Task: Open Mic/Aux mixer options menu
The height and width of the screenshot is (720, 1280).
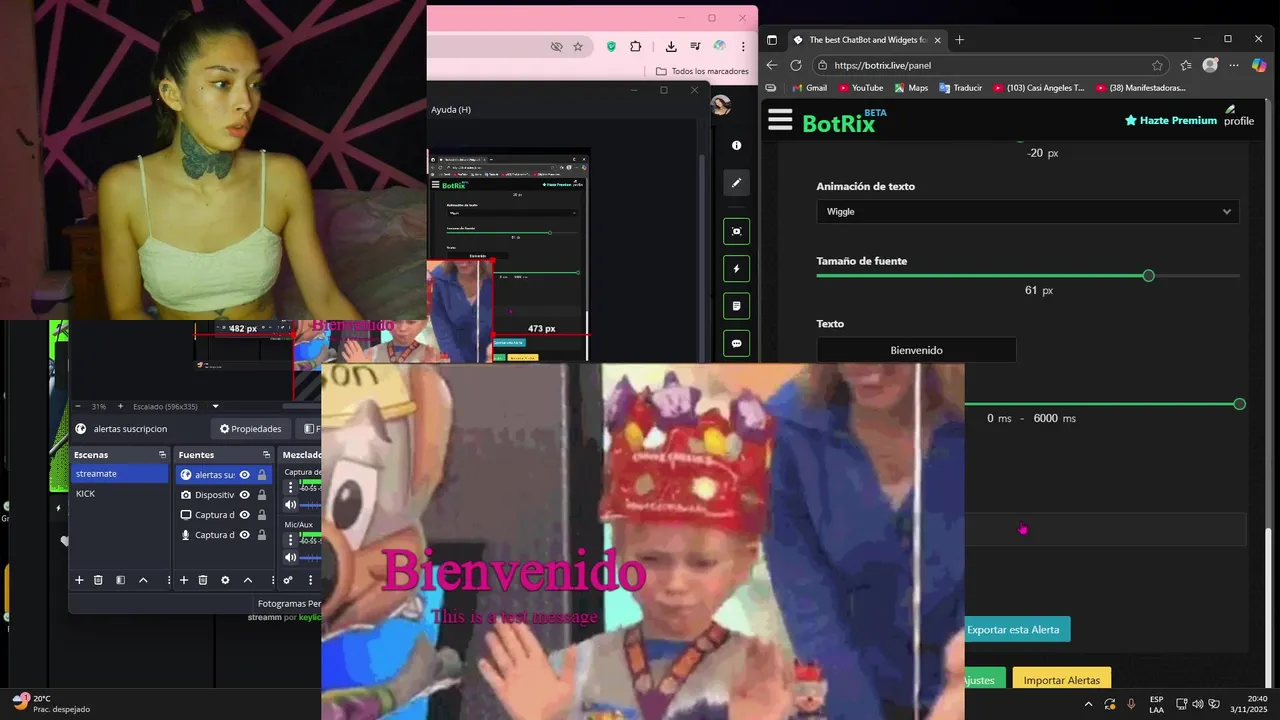Action: tap(291, 541)
